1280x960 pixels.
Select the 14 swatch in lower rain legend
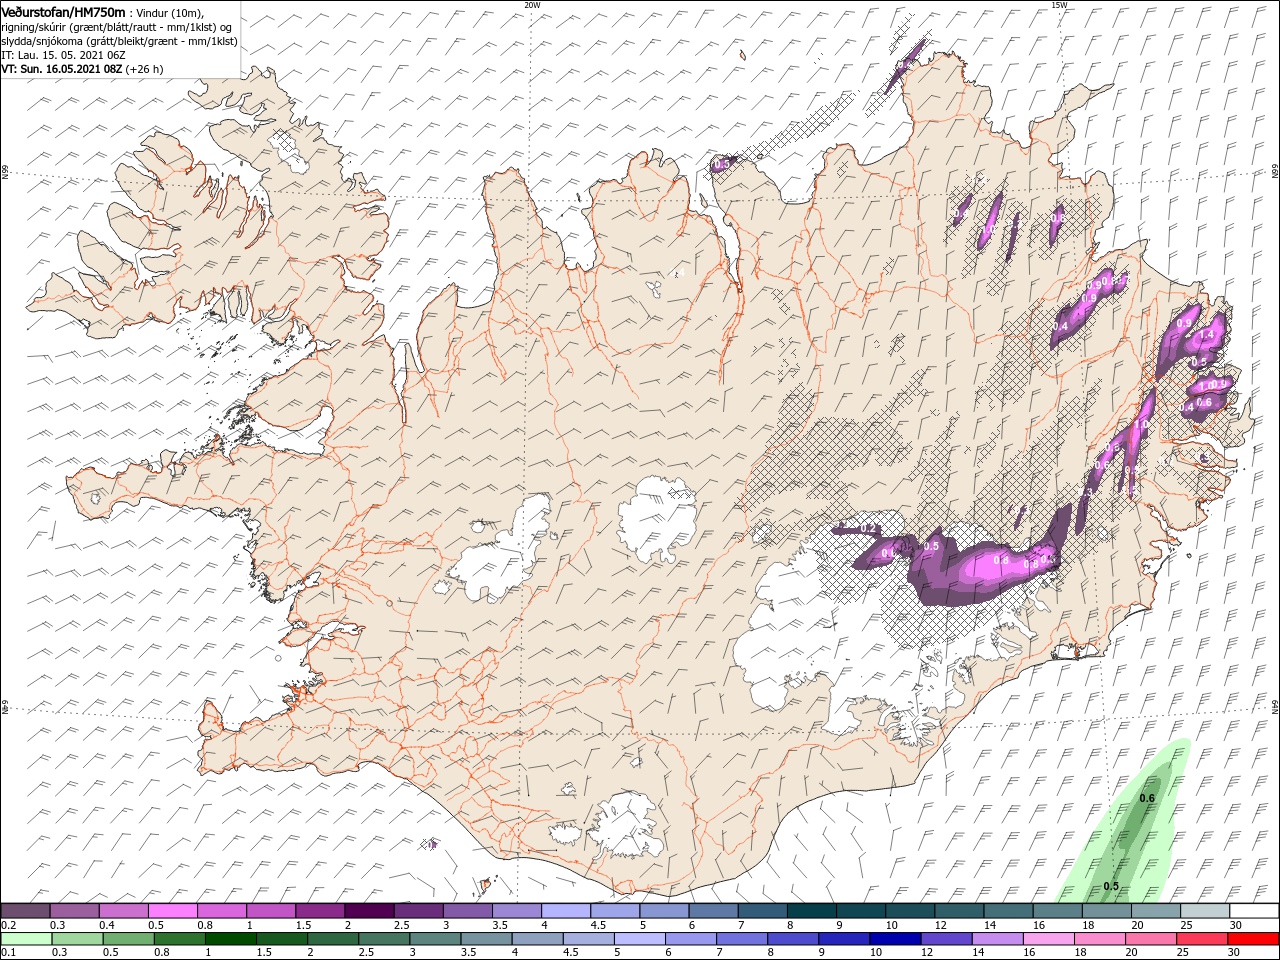point(997,939)
